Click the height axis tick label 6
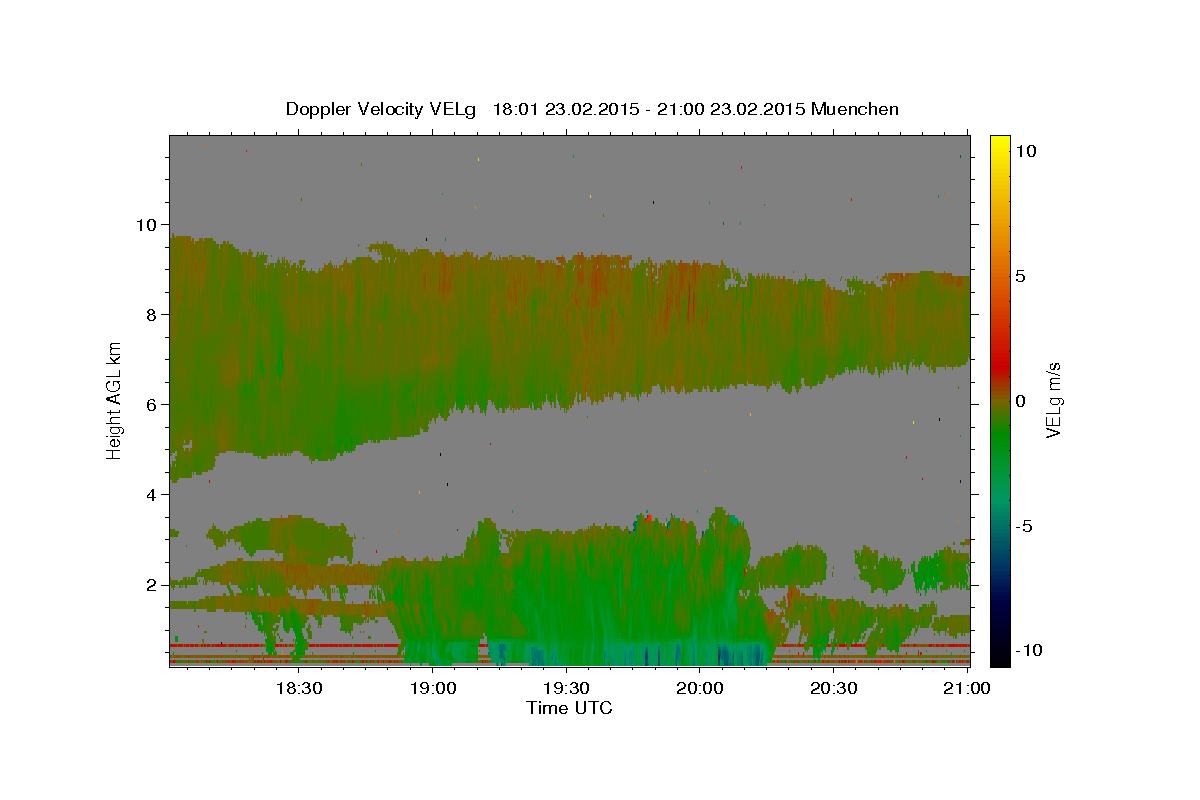This screenshot has width=1200, height=800. tap(152, 404)
